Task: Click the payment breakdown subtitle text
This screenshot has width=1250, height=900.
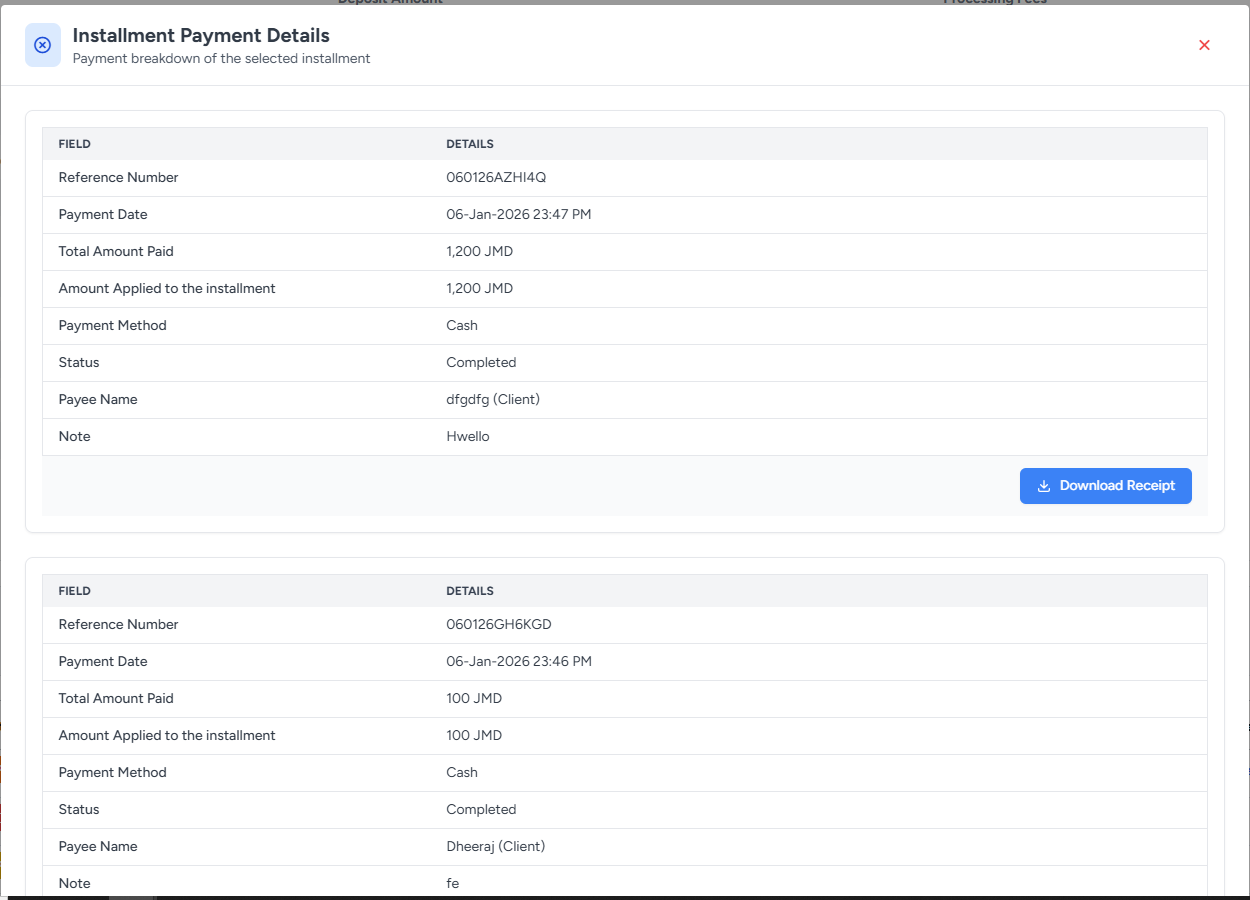Action: 221,59
